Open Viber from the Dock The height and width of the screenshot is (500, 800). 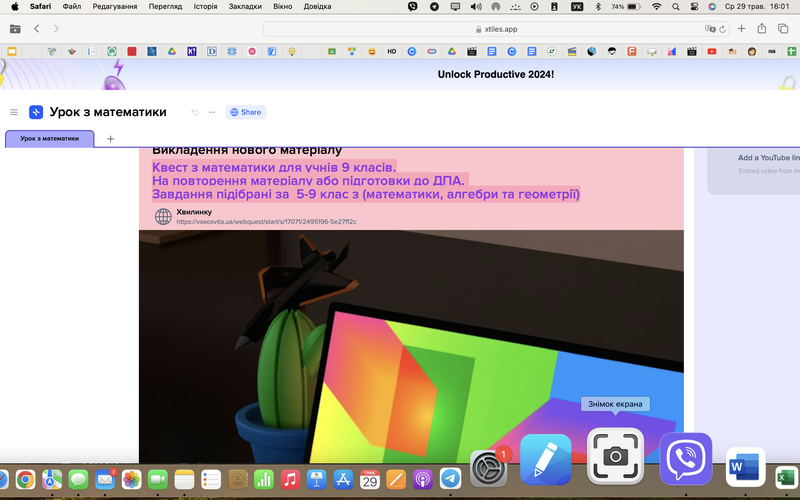click(x=686, y=459)
